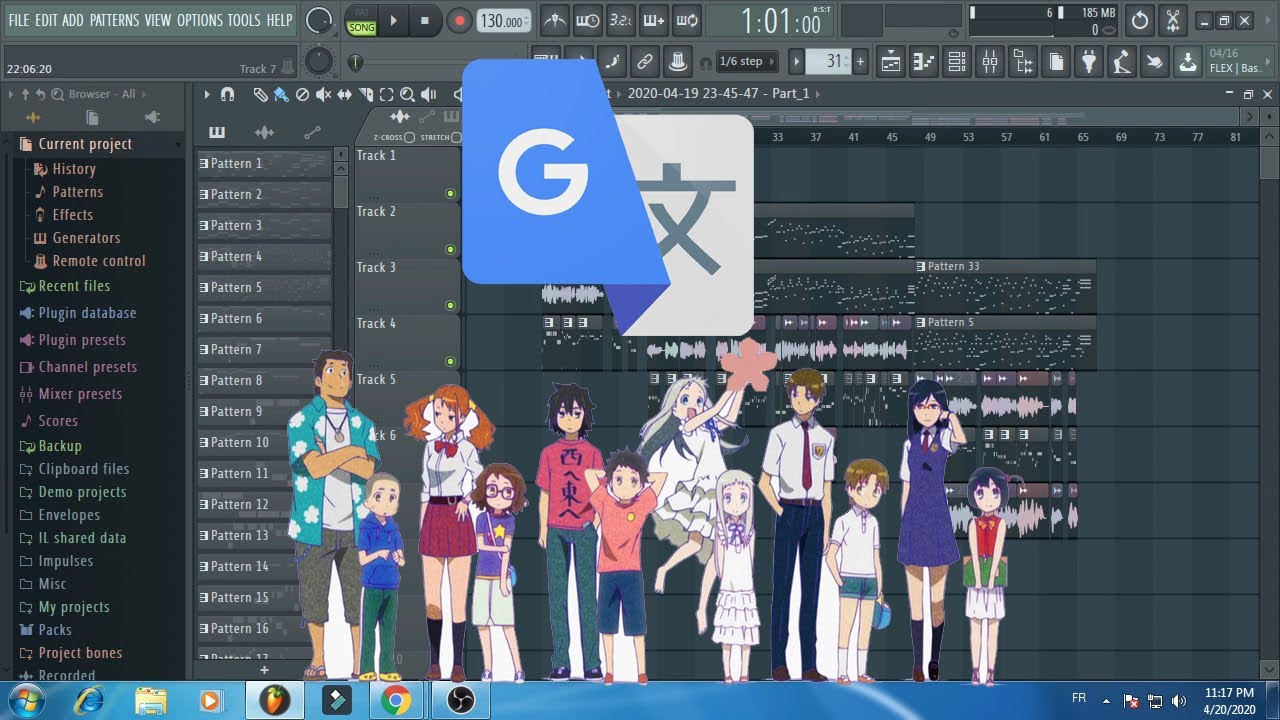Click the stamp icon in toolbar
Viewport: 1280px width, 720px height.
click(x=678, y=62)
